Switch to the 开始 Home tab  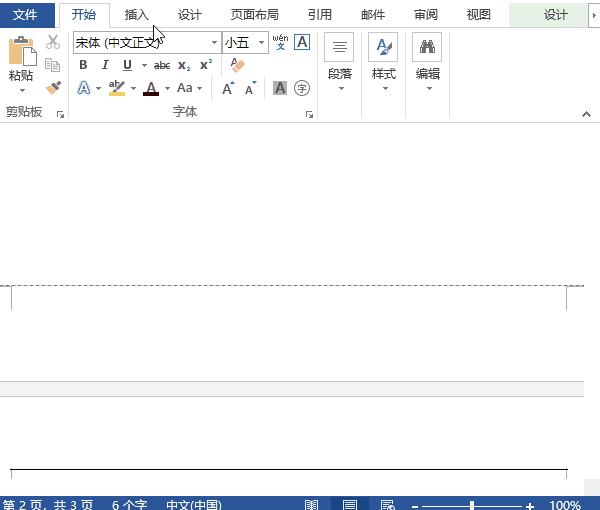click(84, 15)
